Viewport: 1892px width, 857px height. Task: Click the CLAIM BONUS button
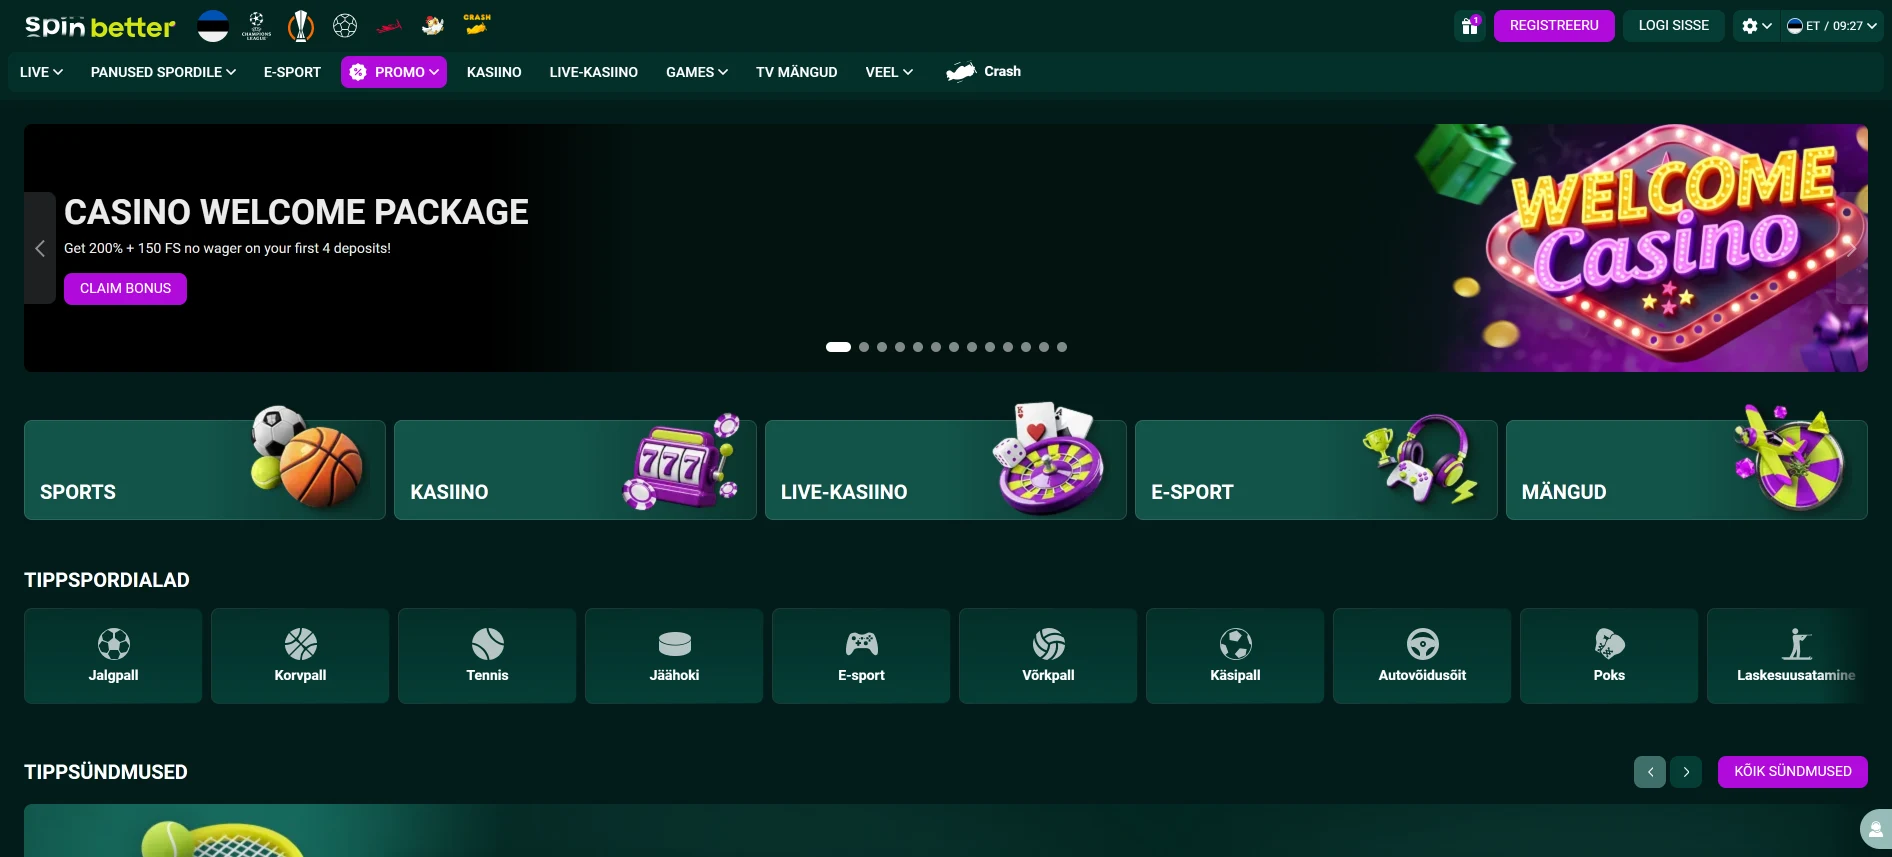point(125,289)
